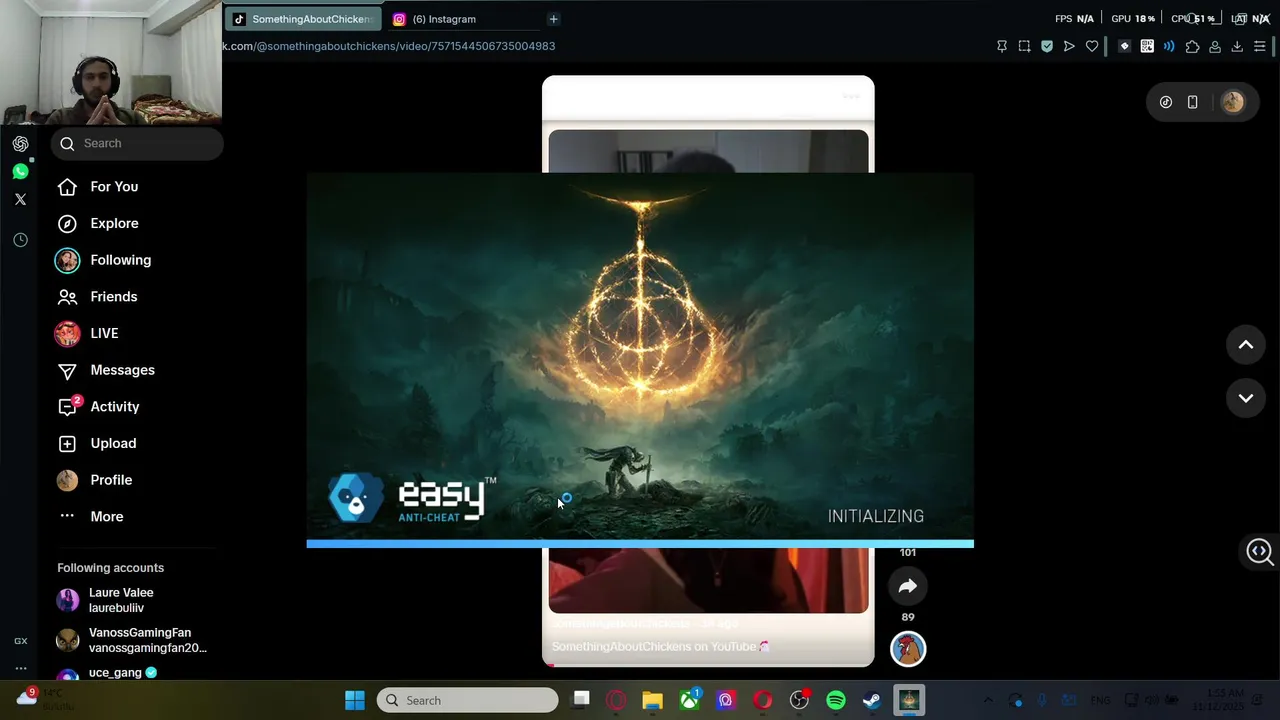Open the Elden Ring taskbar icon

(909, 700)
